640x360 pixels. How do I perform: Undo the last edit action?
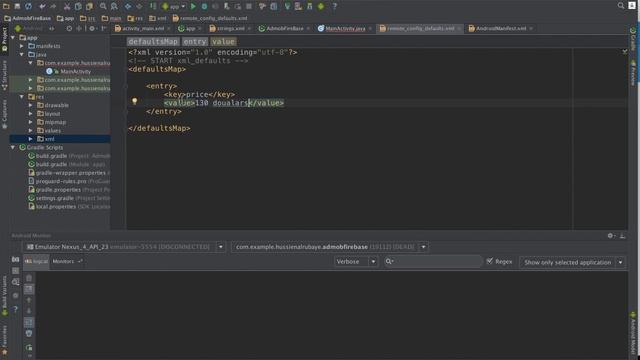click(42, 6)
